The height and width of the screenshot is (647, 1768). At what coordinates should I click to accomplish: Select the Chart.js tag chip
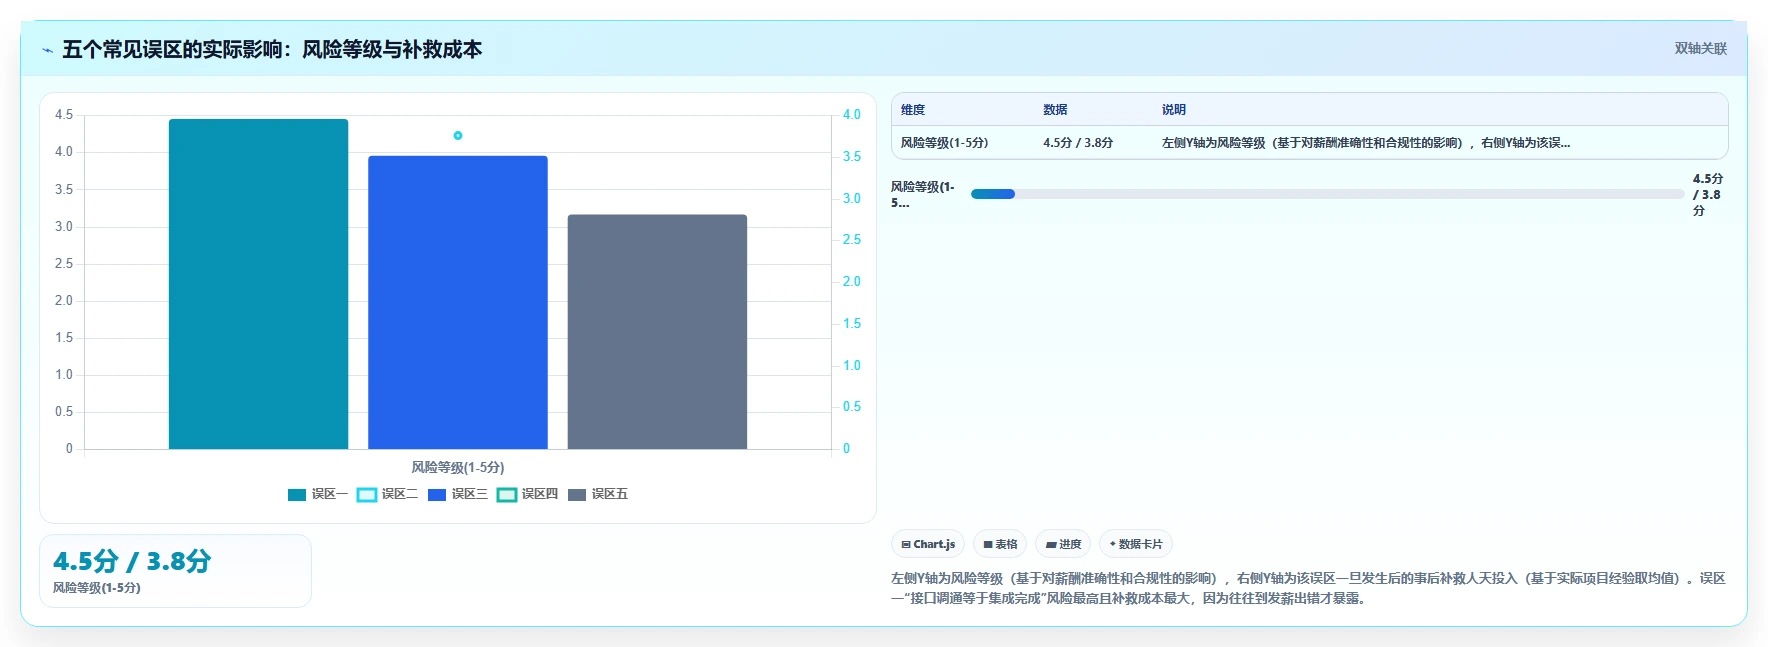pyautogui.click(x=928, y=544)
